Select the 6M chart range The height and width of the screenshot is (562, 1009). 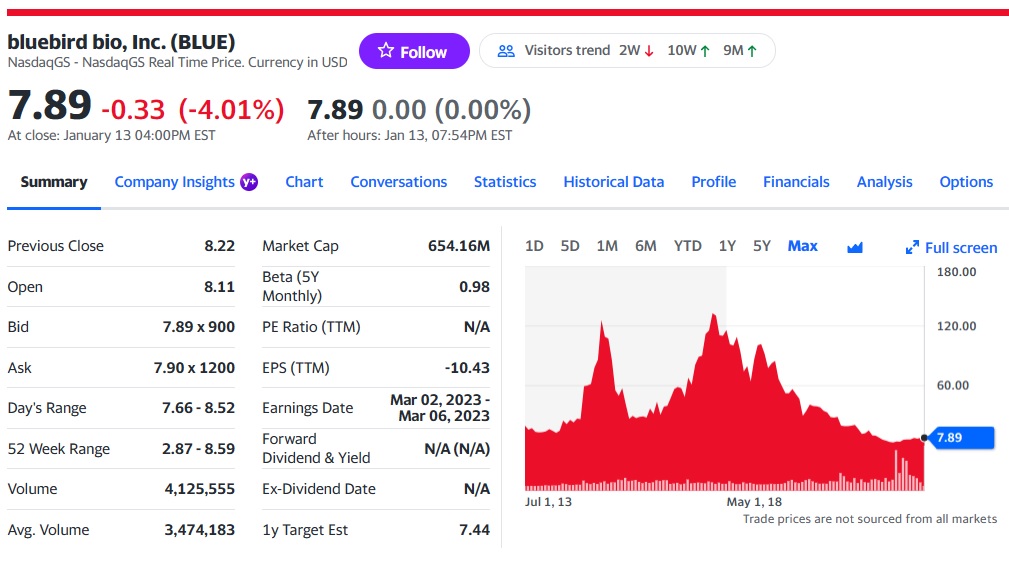pos(645,246)
